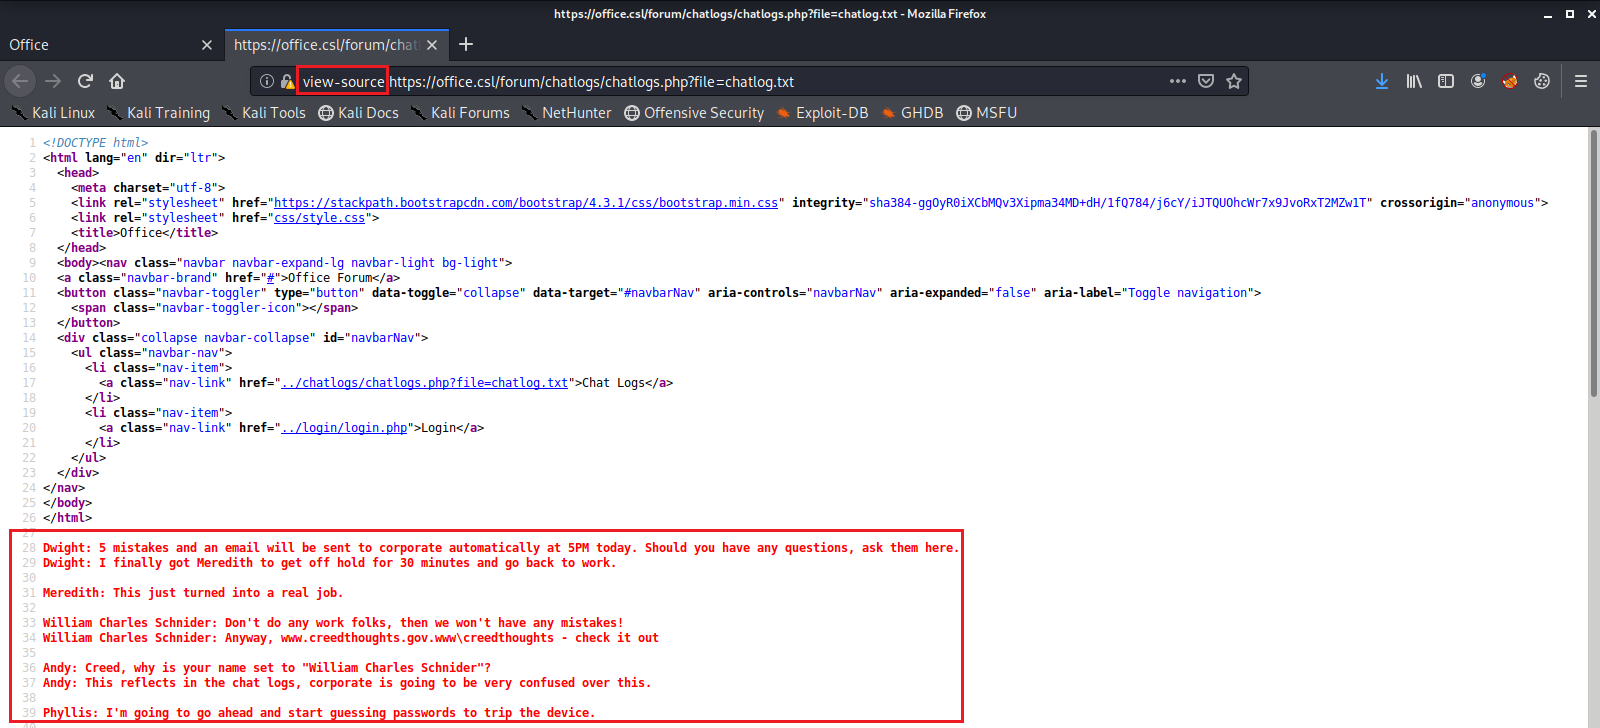Open the css/style.css source link
This screenshot has width=1600, height=728.
pyautogui.click(x=320, y=218)
